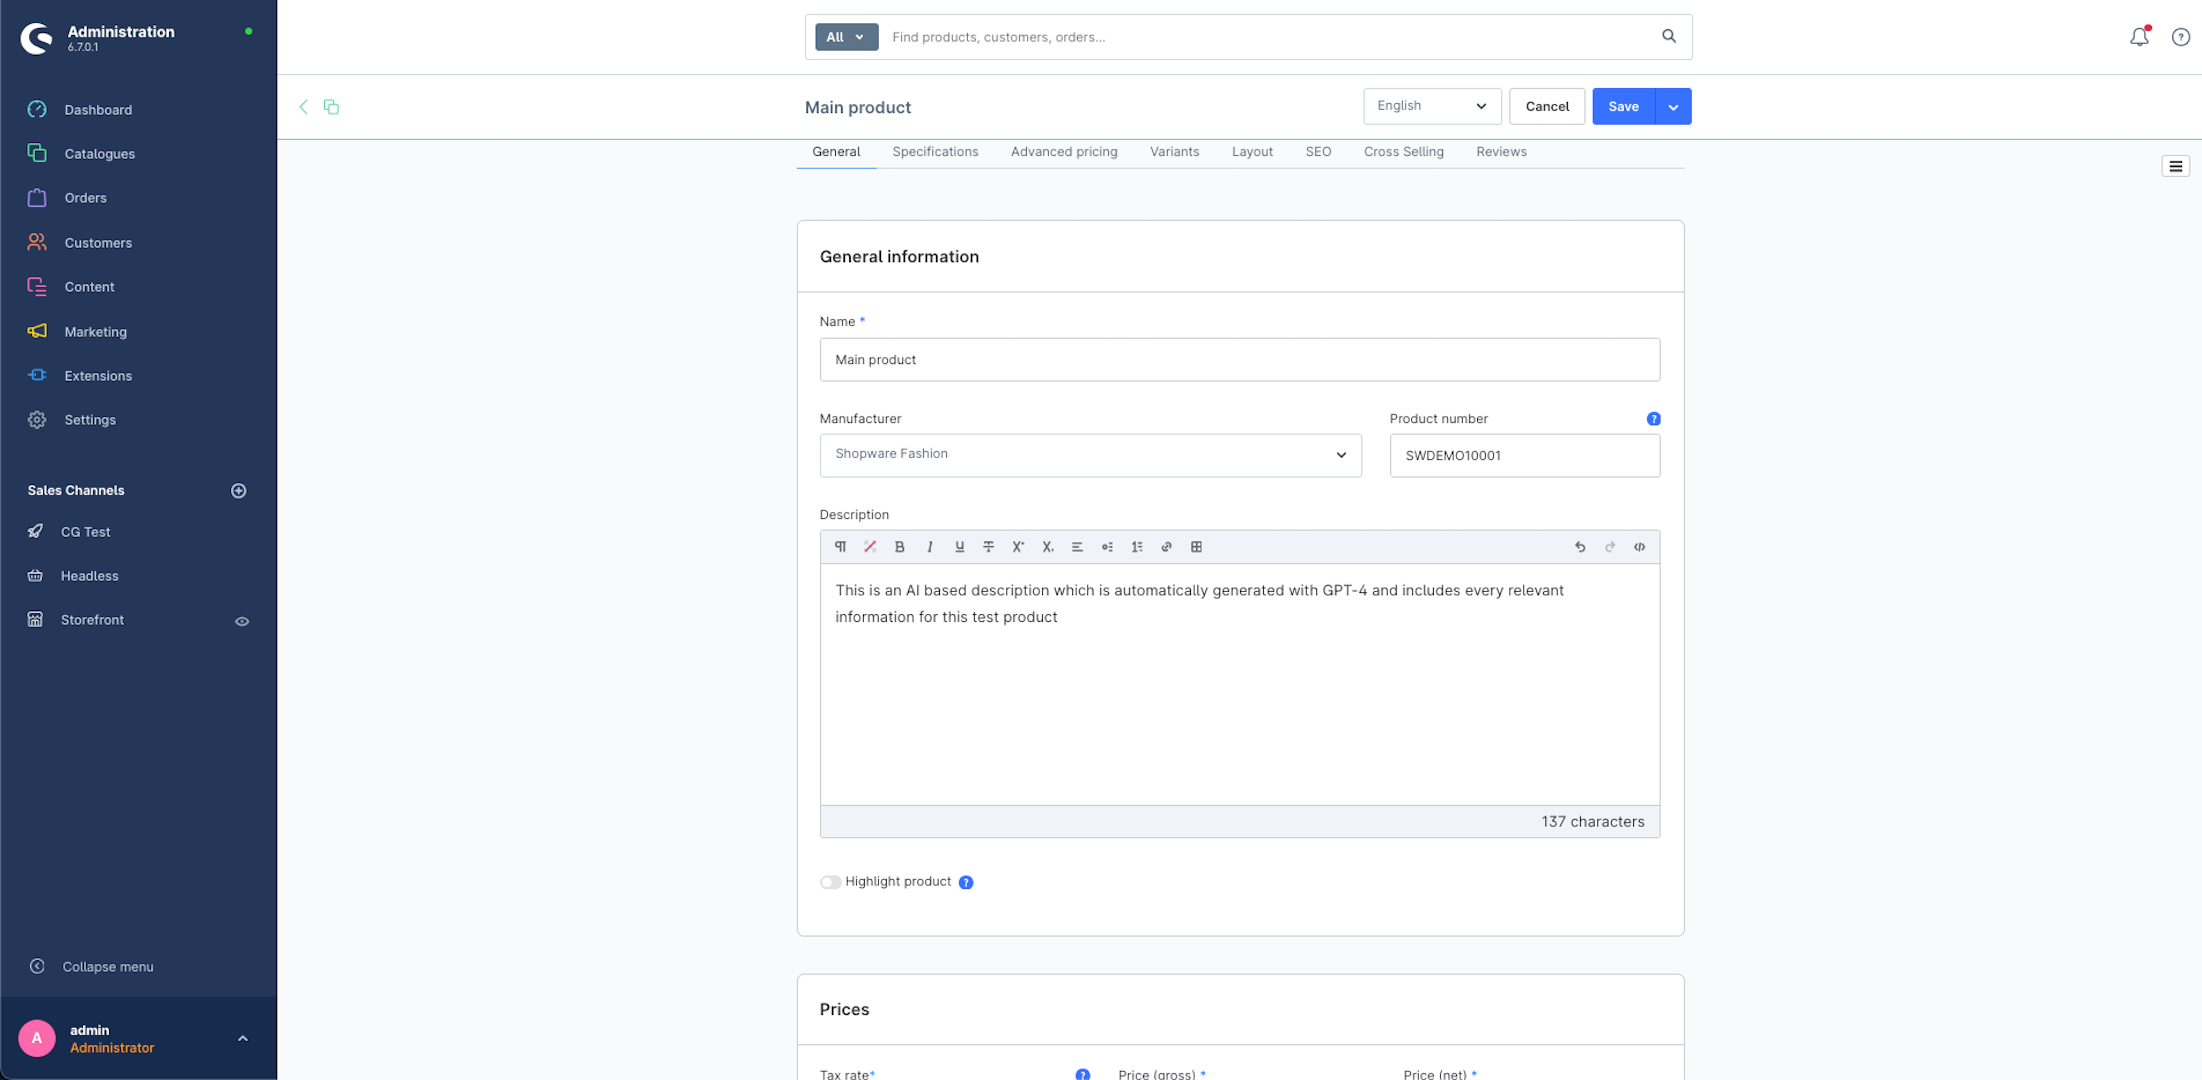Toggle italic formatting in description editor

point(929,547)
